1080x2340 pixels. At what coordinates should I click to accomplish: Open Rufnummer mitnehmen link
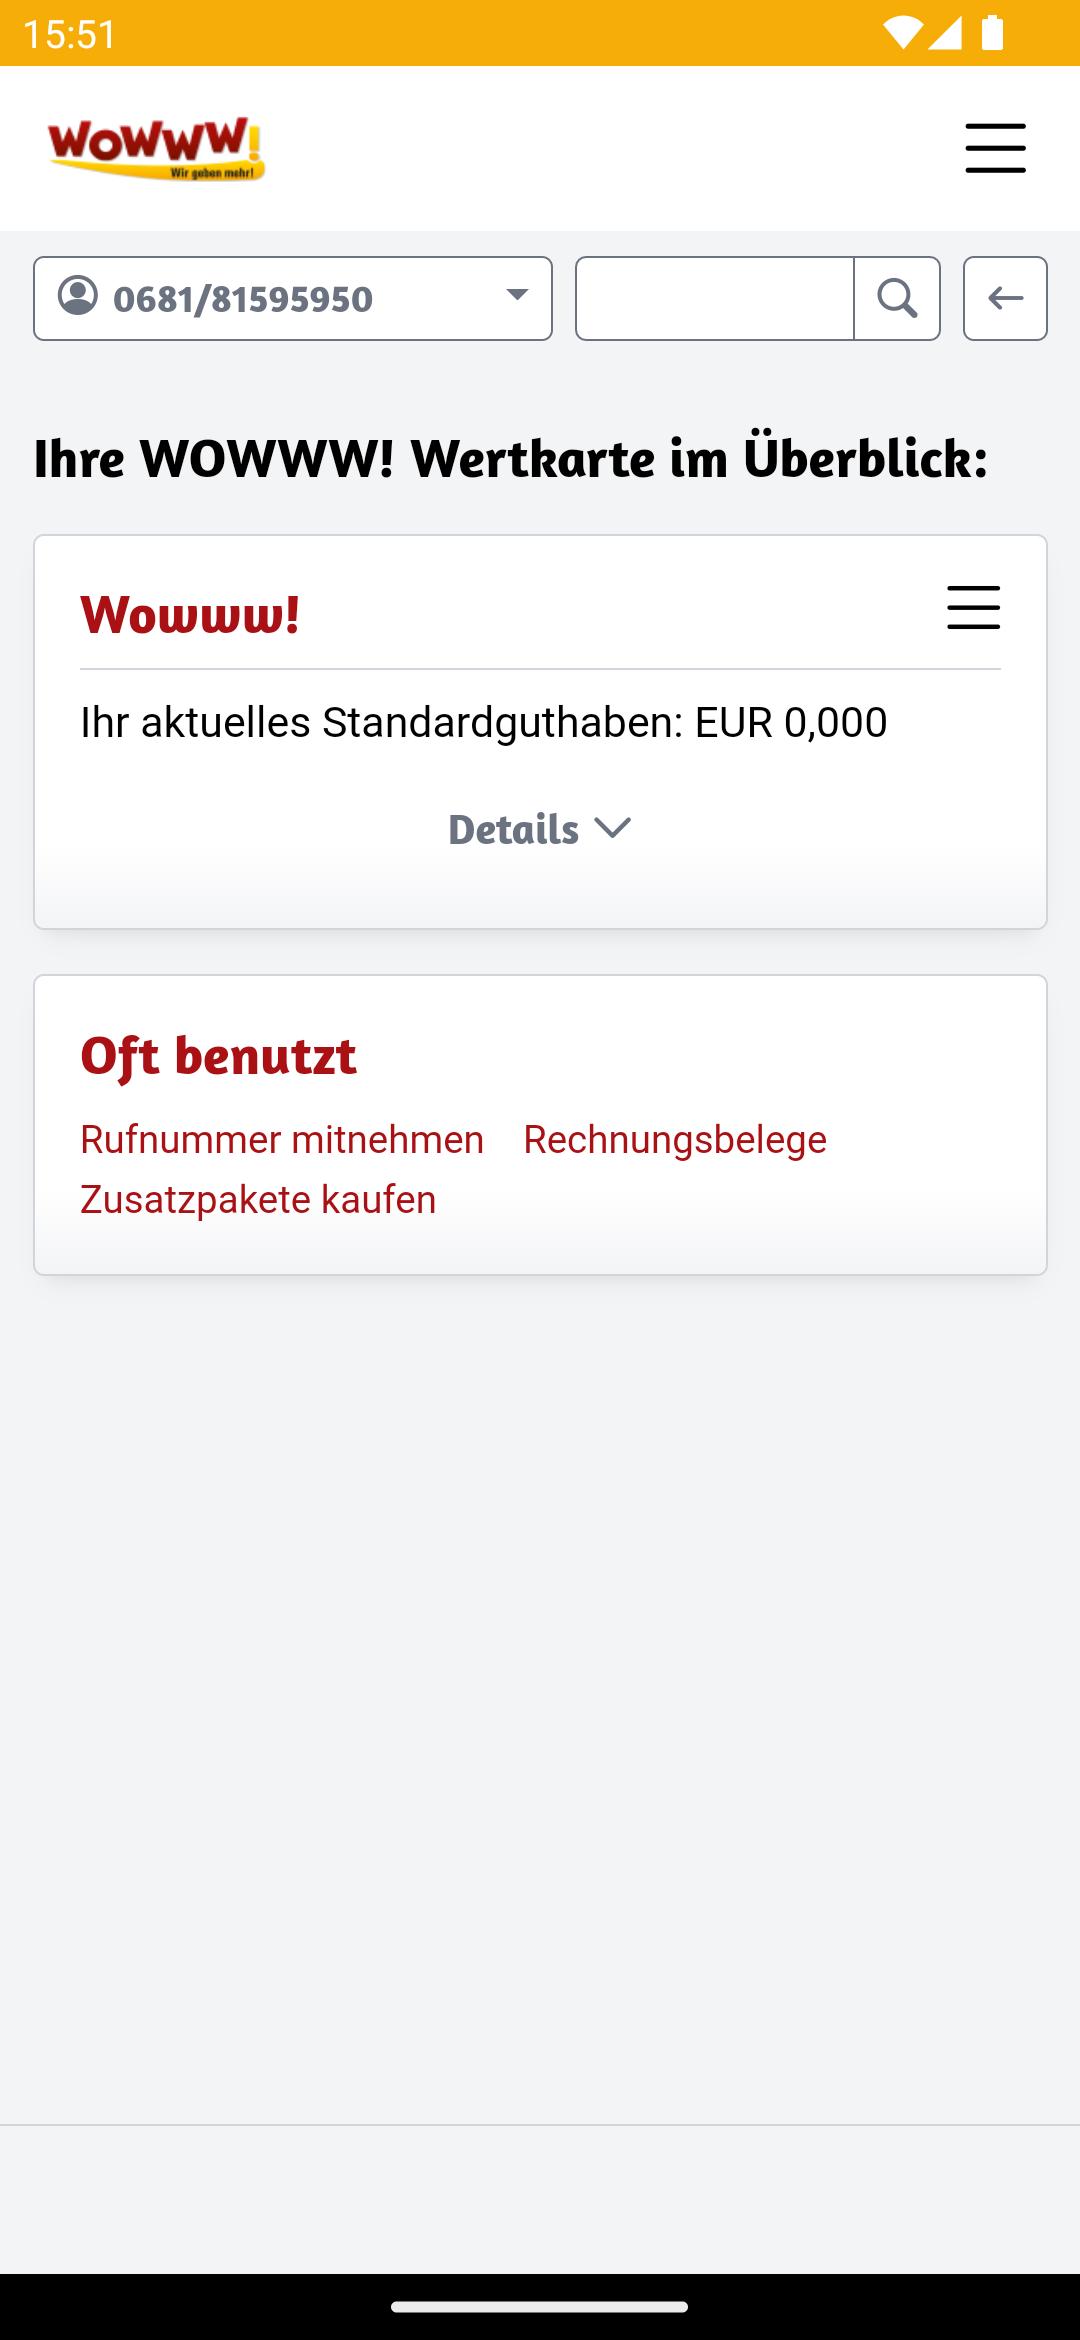pyautogui.click(x=282, y=1140)
